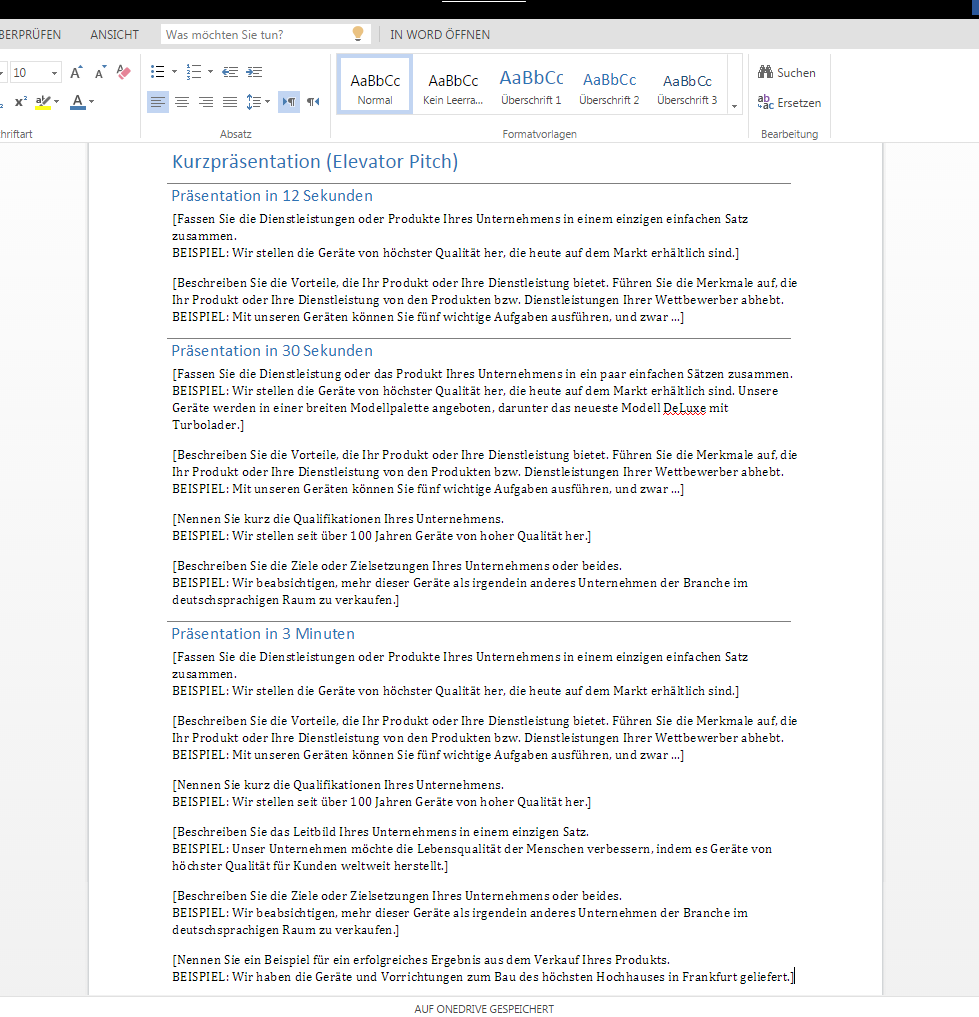This screenshot has height=1017, width=979.
Task: Click the 'Was möchten Sie tun?' search field
Action: (x=256, y=34)
